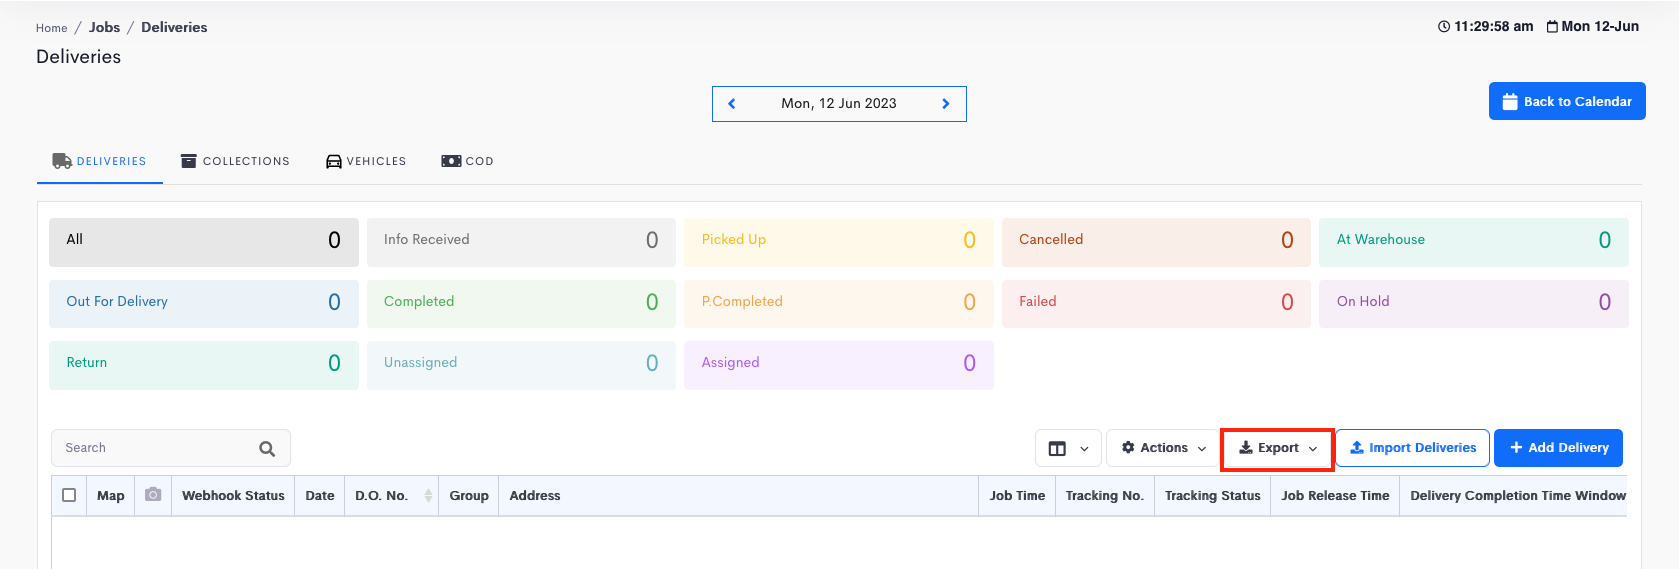The height and width of the screenshot is (569, 1679).
Task: Click the next day arrow in date picker
Action: [x=945, y=104]
